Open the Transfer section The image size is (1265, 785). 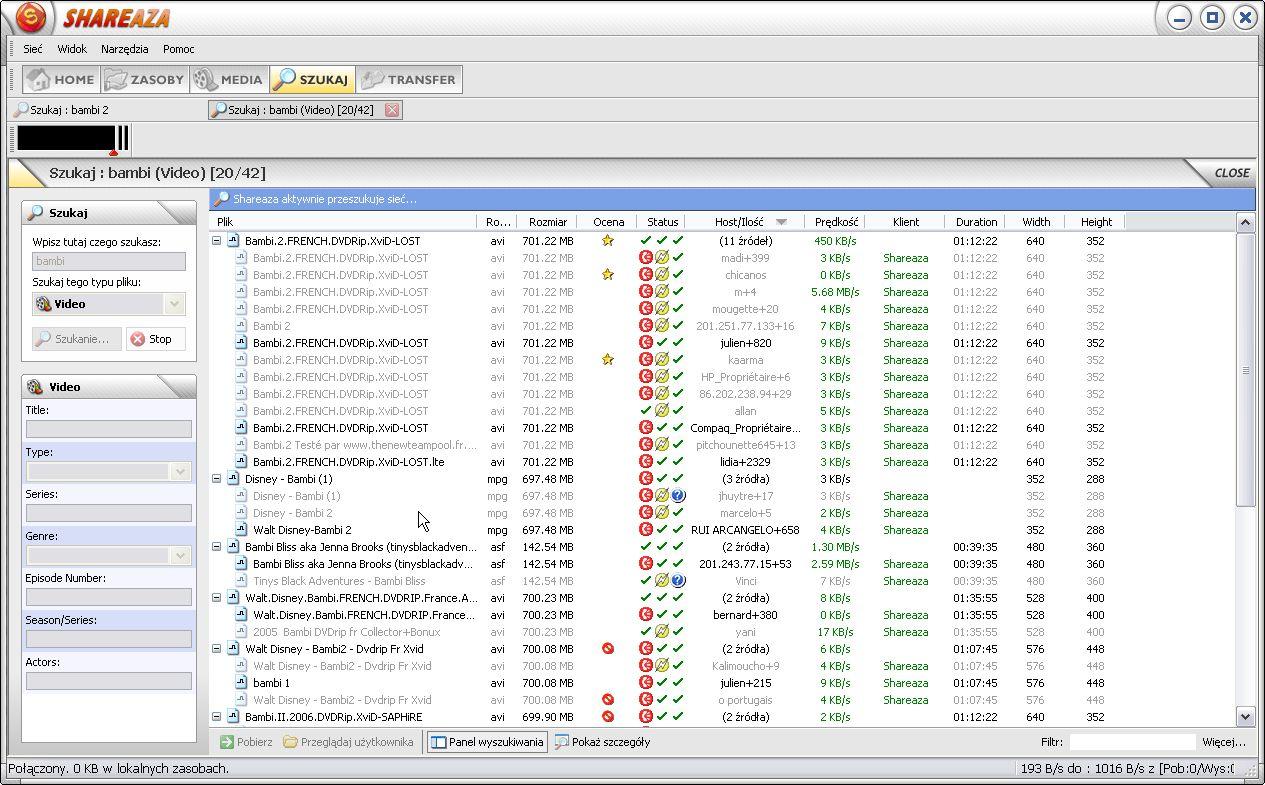coord(409,80)
